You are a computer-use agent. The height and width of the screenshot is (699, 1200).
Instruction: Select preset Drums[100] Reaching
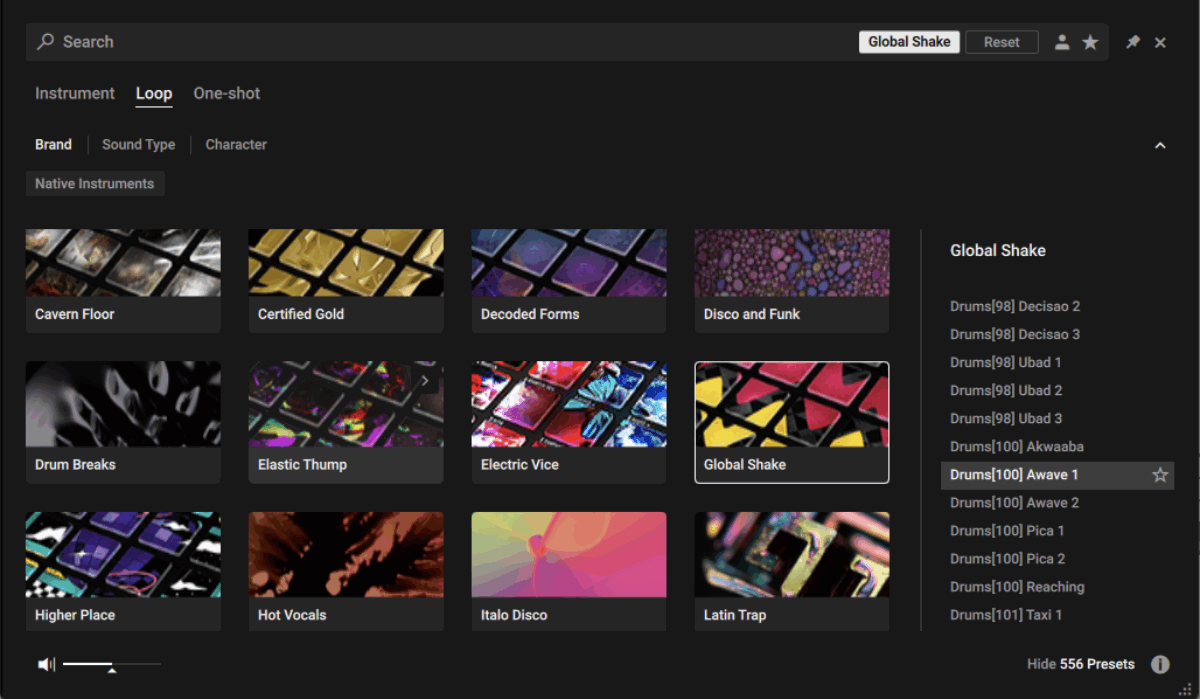[x=1017, y=587]
